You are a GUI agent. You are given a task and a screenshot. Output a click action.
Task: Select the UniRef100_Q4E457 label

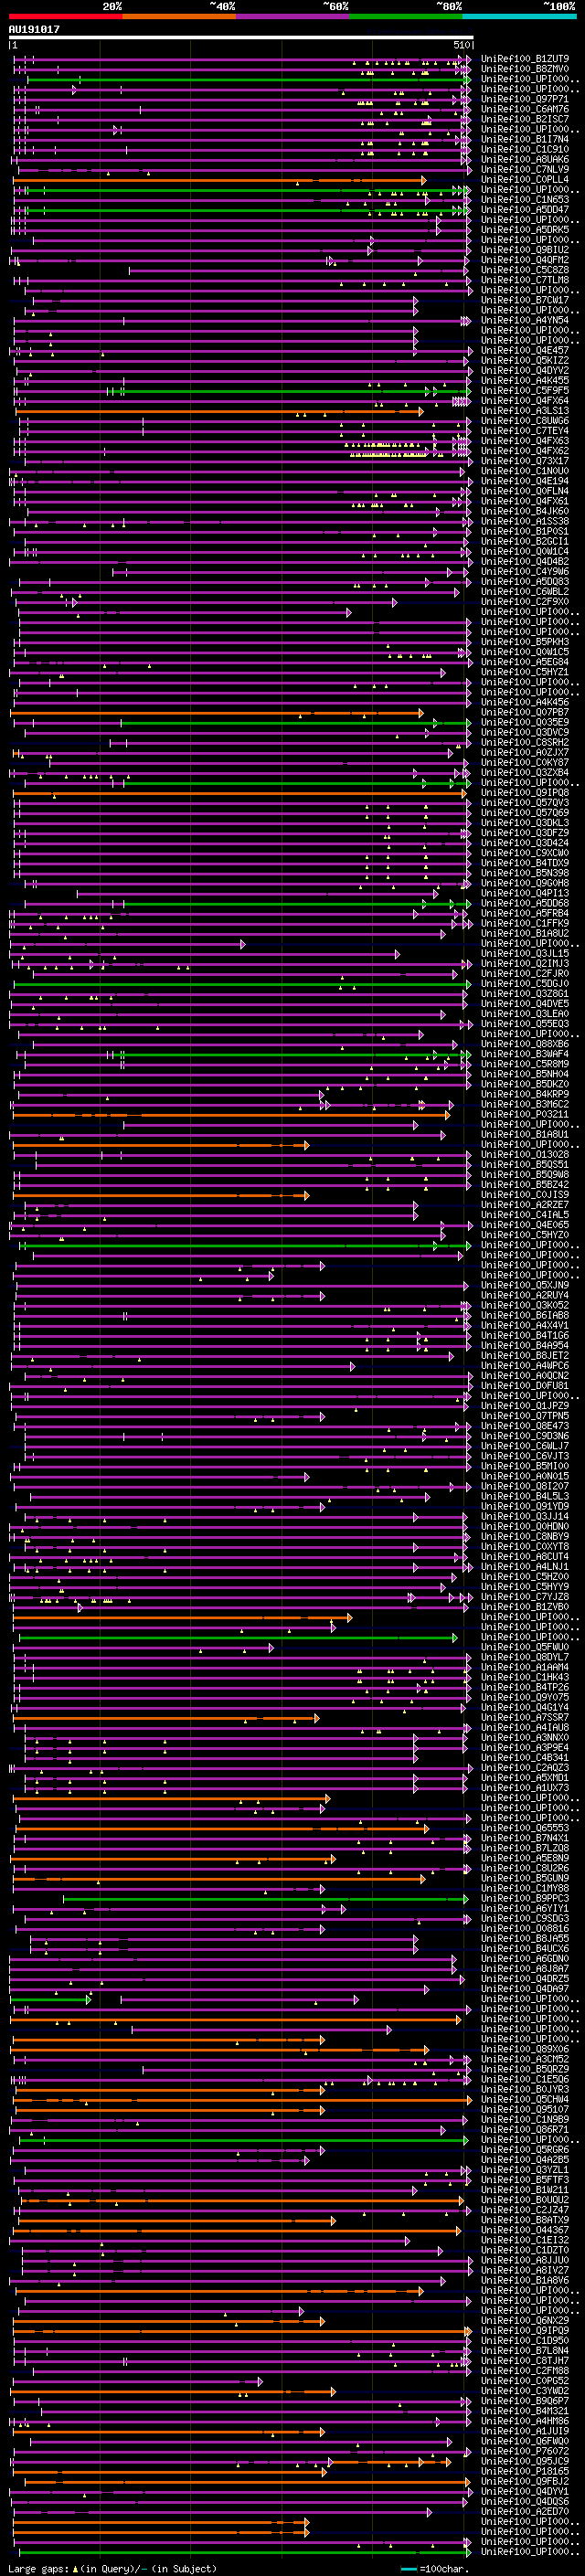tap(525, 351)
